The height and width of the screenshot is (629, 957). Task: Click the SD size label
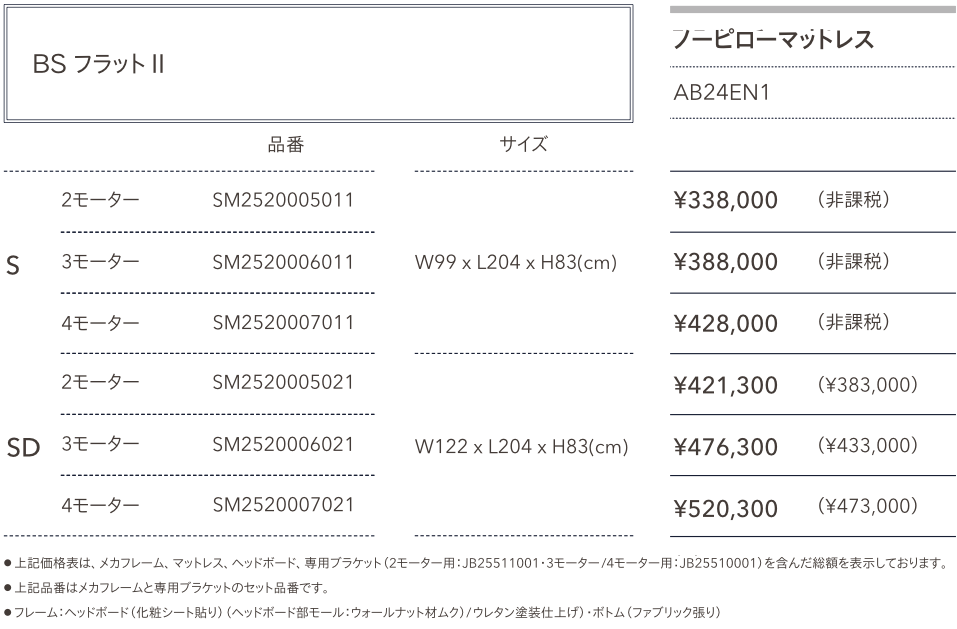tap(23, 447)
